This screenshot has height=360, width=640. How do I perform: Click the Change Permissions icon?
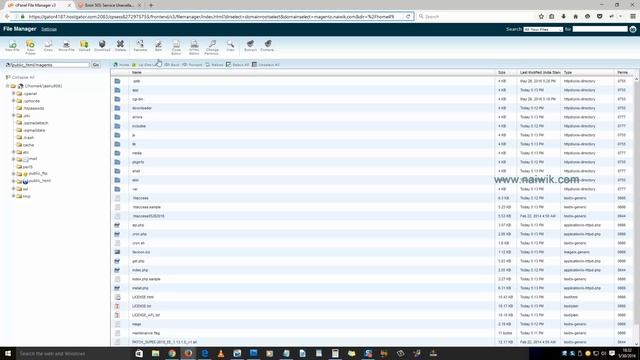212,47
